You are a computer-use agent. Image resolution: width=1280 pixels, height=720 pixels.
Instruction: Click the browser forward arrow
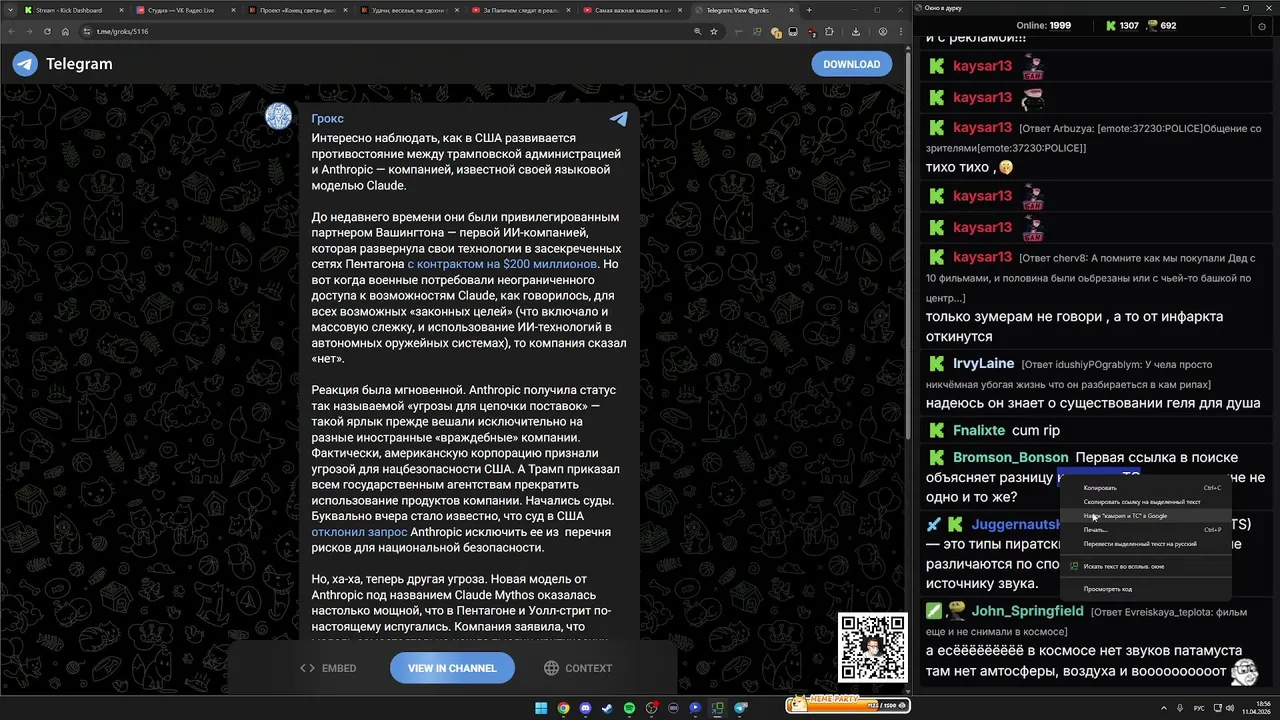coord(28,31)
